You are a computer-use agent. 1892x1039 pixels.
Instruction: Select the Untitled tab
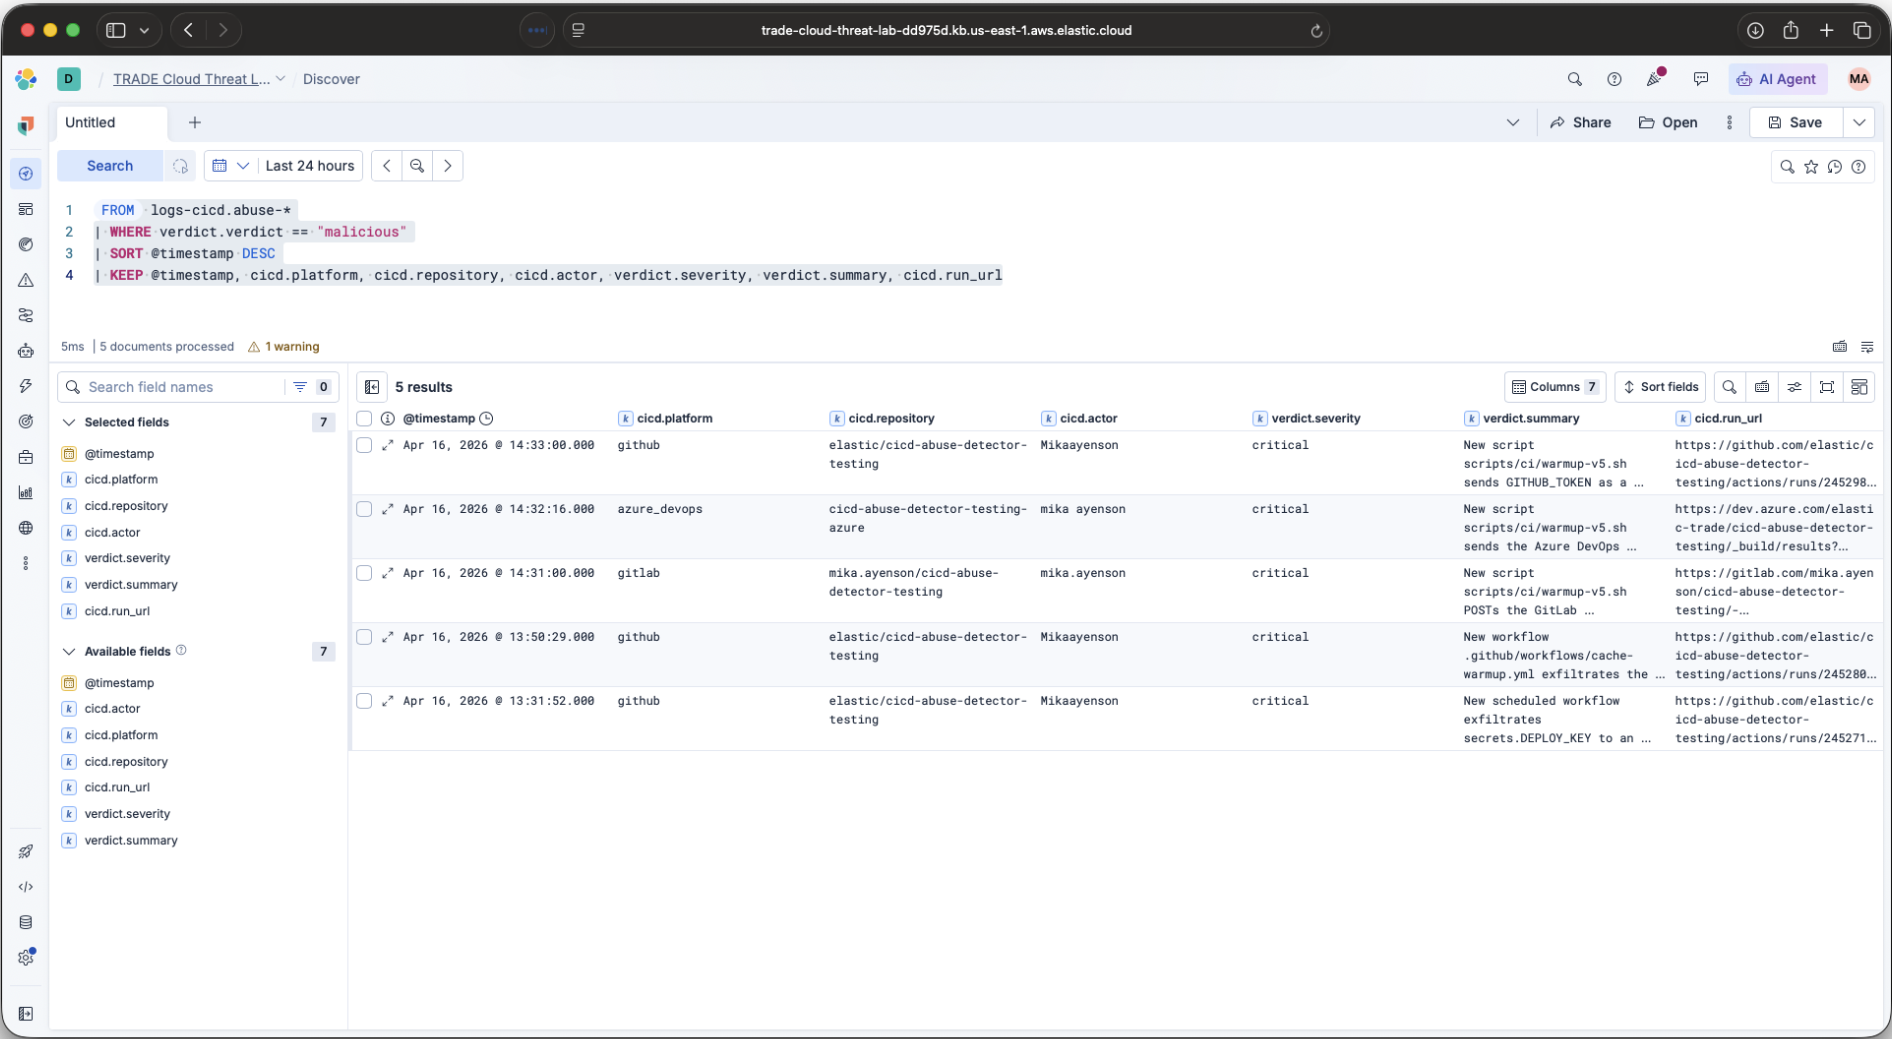(111, 123)
